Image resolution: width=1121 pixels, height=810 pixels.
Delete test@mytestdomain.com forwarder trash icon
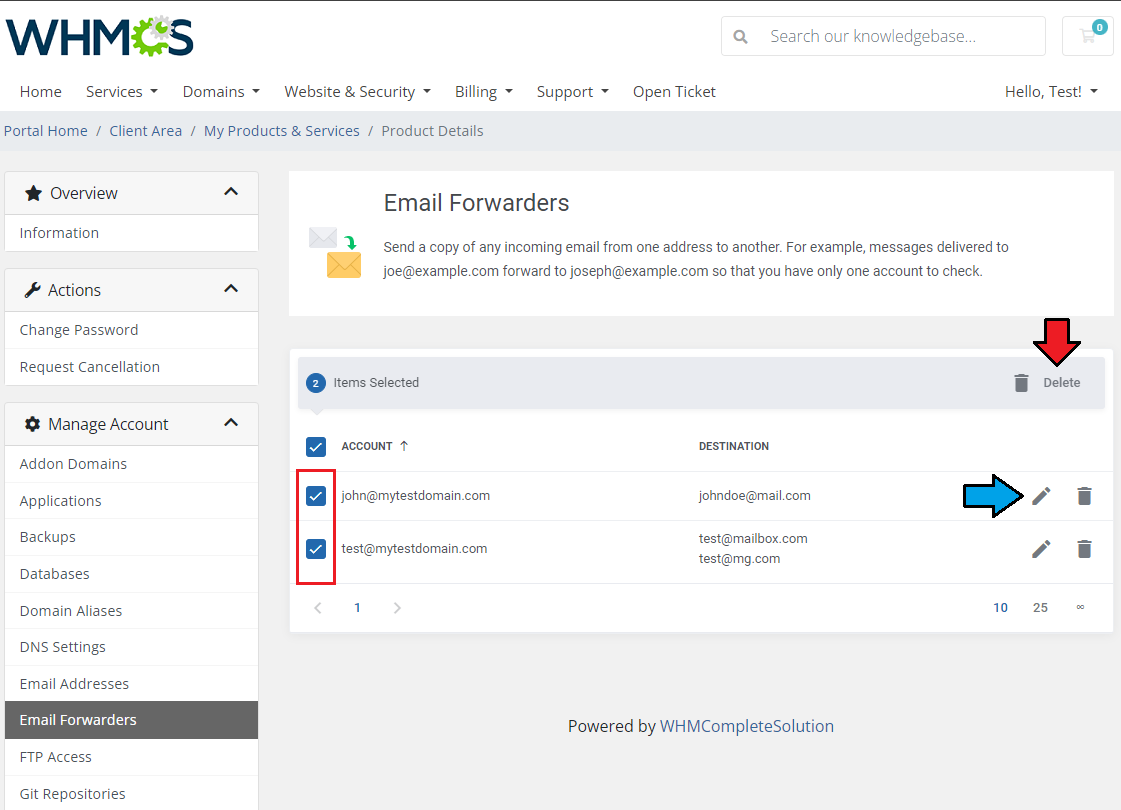[1085, 548]
